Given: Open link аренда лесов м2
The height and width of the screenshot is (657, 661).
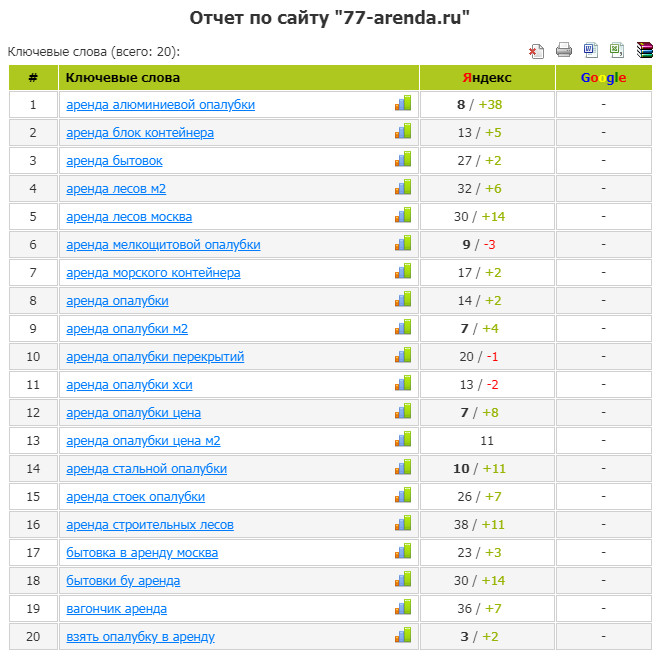Looking at the screenshot, I should coord(116,189).
